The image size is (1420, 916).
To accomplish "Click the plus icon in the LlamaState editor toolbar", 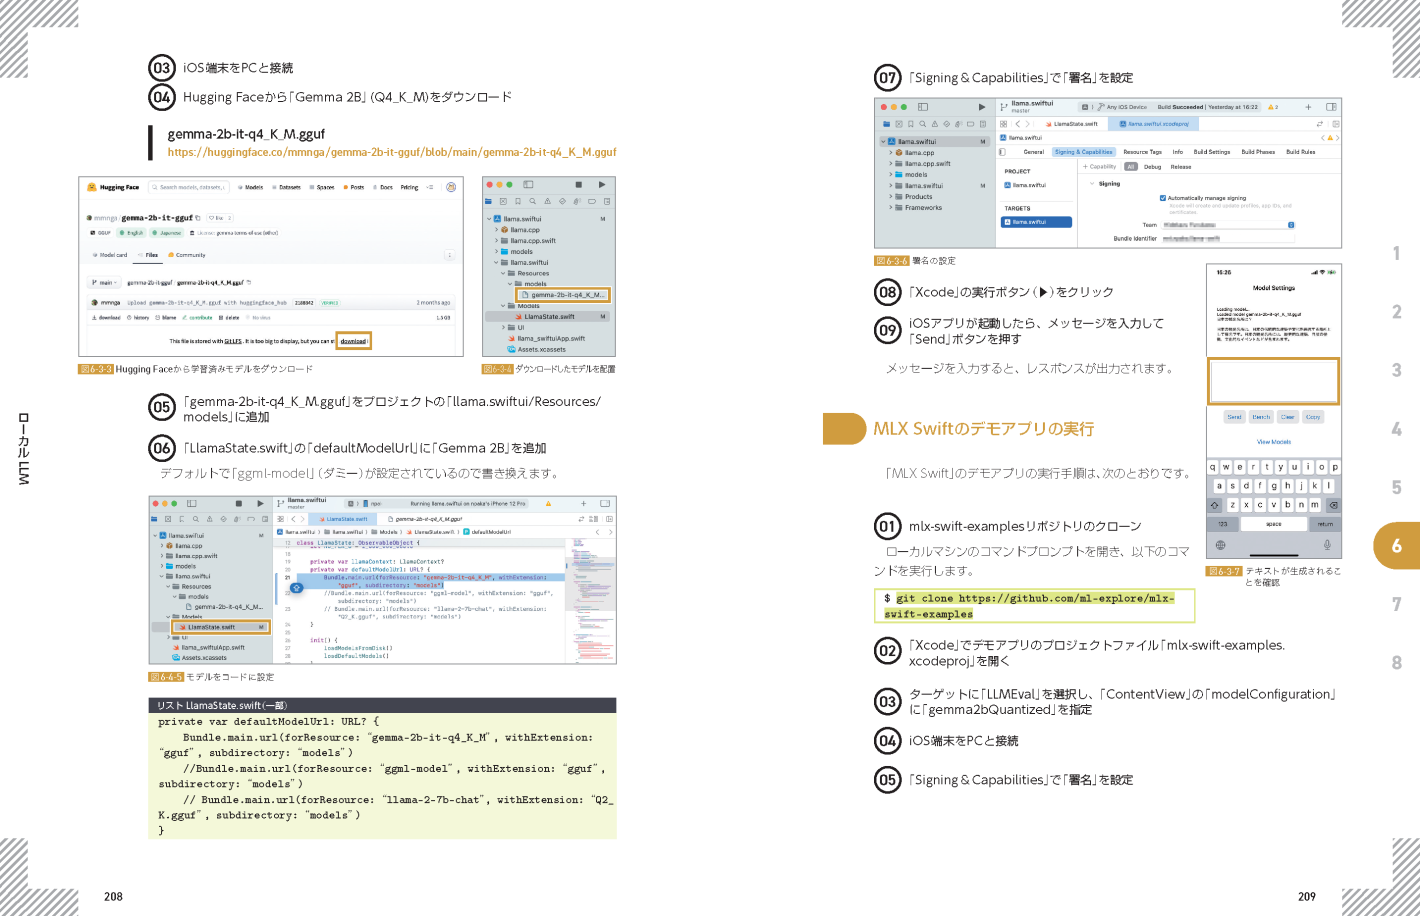I will 584,504.
